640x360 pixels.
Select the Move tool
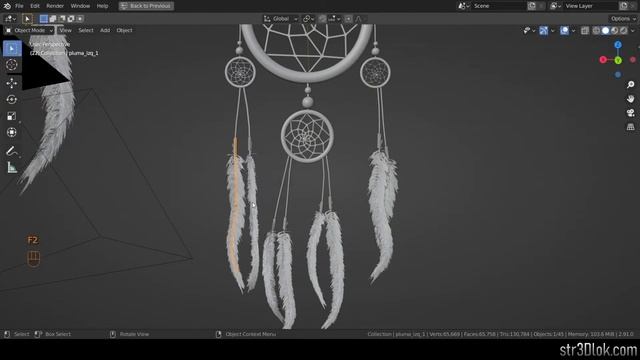coord(12,83)
